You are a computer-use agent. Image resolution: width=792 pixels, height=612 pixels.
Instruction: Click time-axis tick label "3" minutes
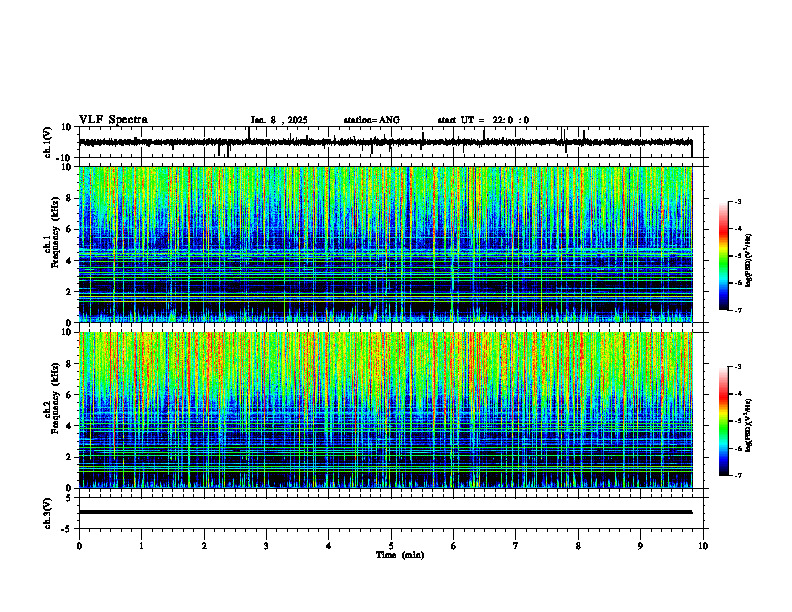pos(266,546)
